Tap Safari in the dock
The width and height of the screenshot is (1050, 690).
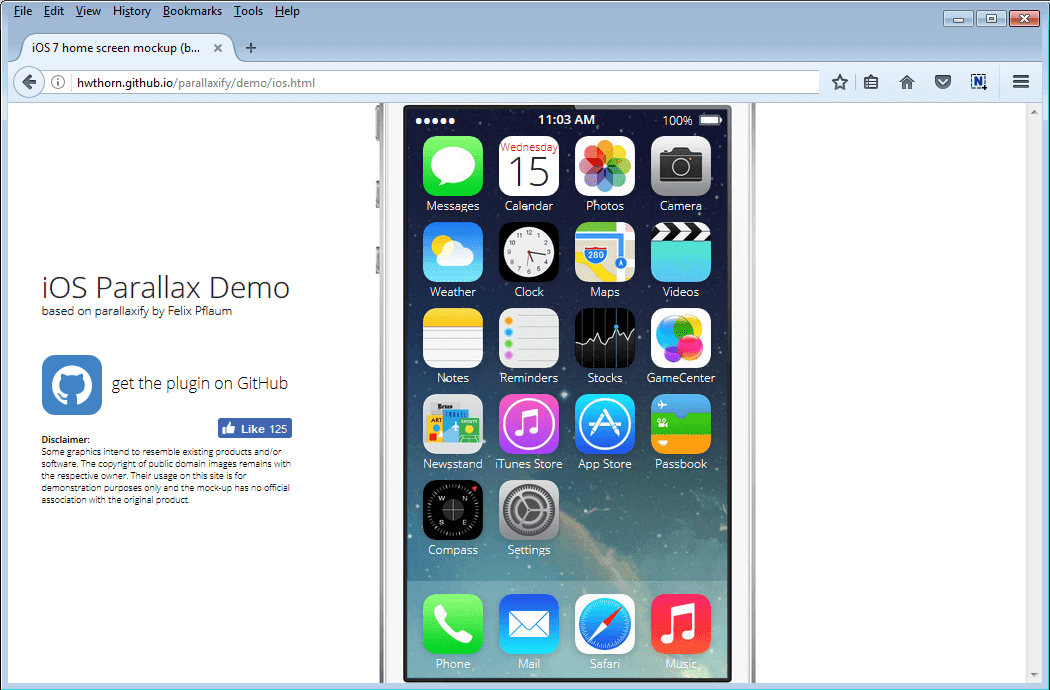[x=605, y=622]
